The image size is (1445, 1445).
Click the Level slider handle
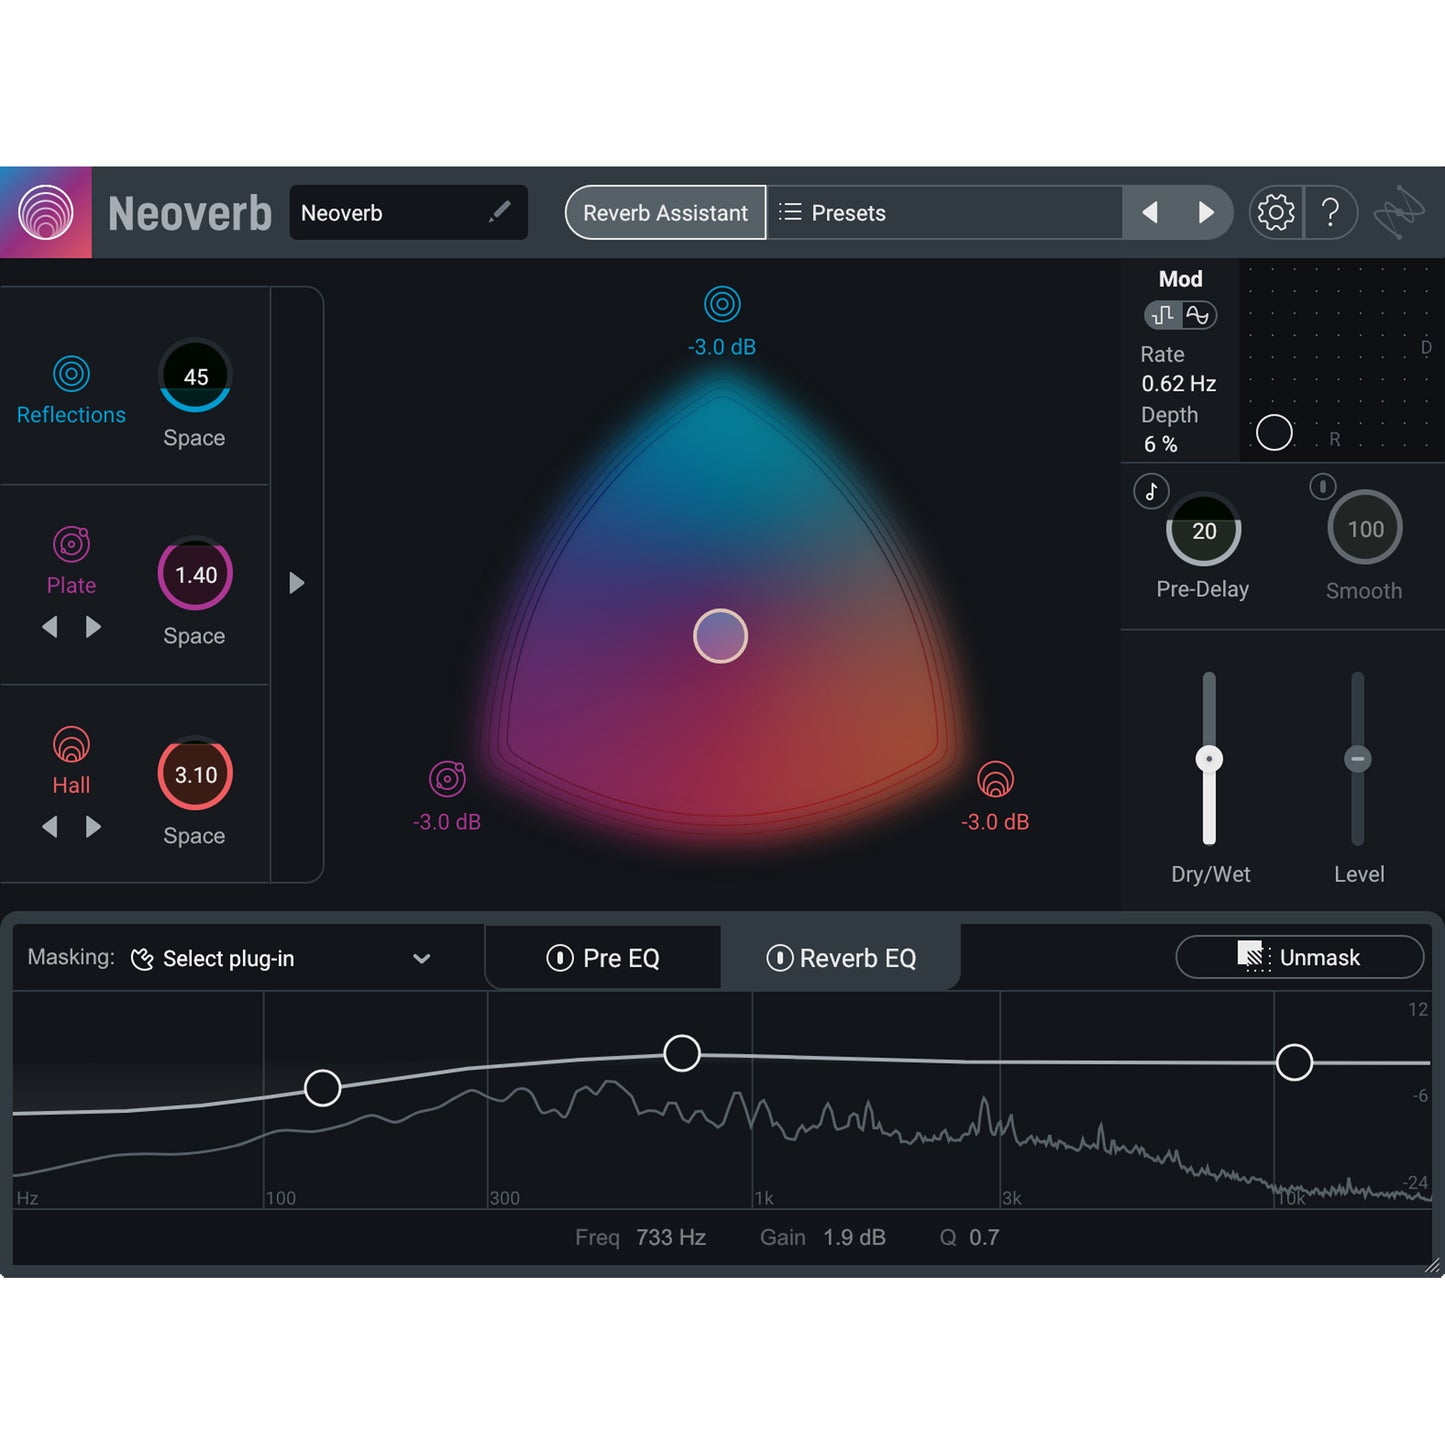[x=1357, y=759]
